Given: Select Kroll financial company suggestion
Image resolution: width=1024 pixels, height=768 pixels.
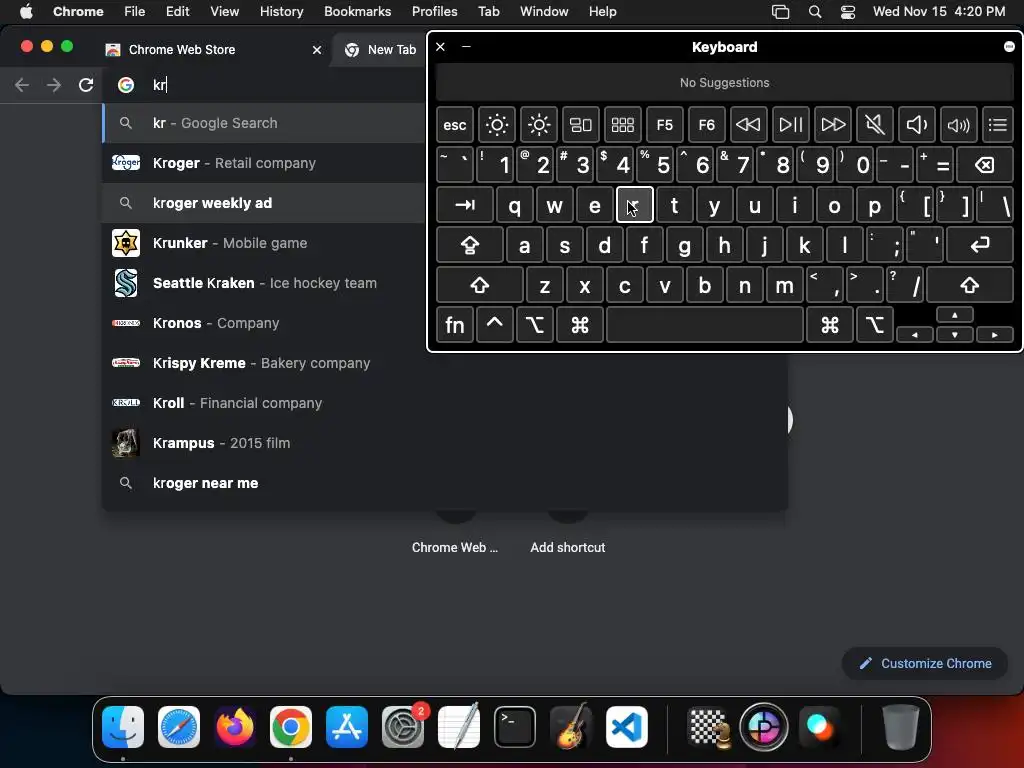Looking at the screenshot, I should (444, 403).
